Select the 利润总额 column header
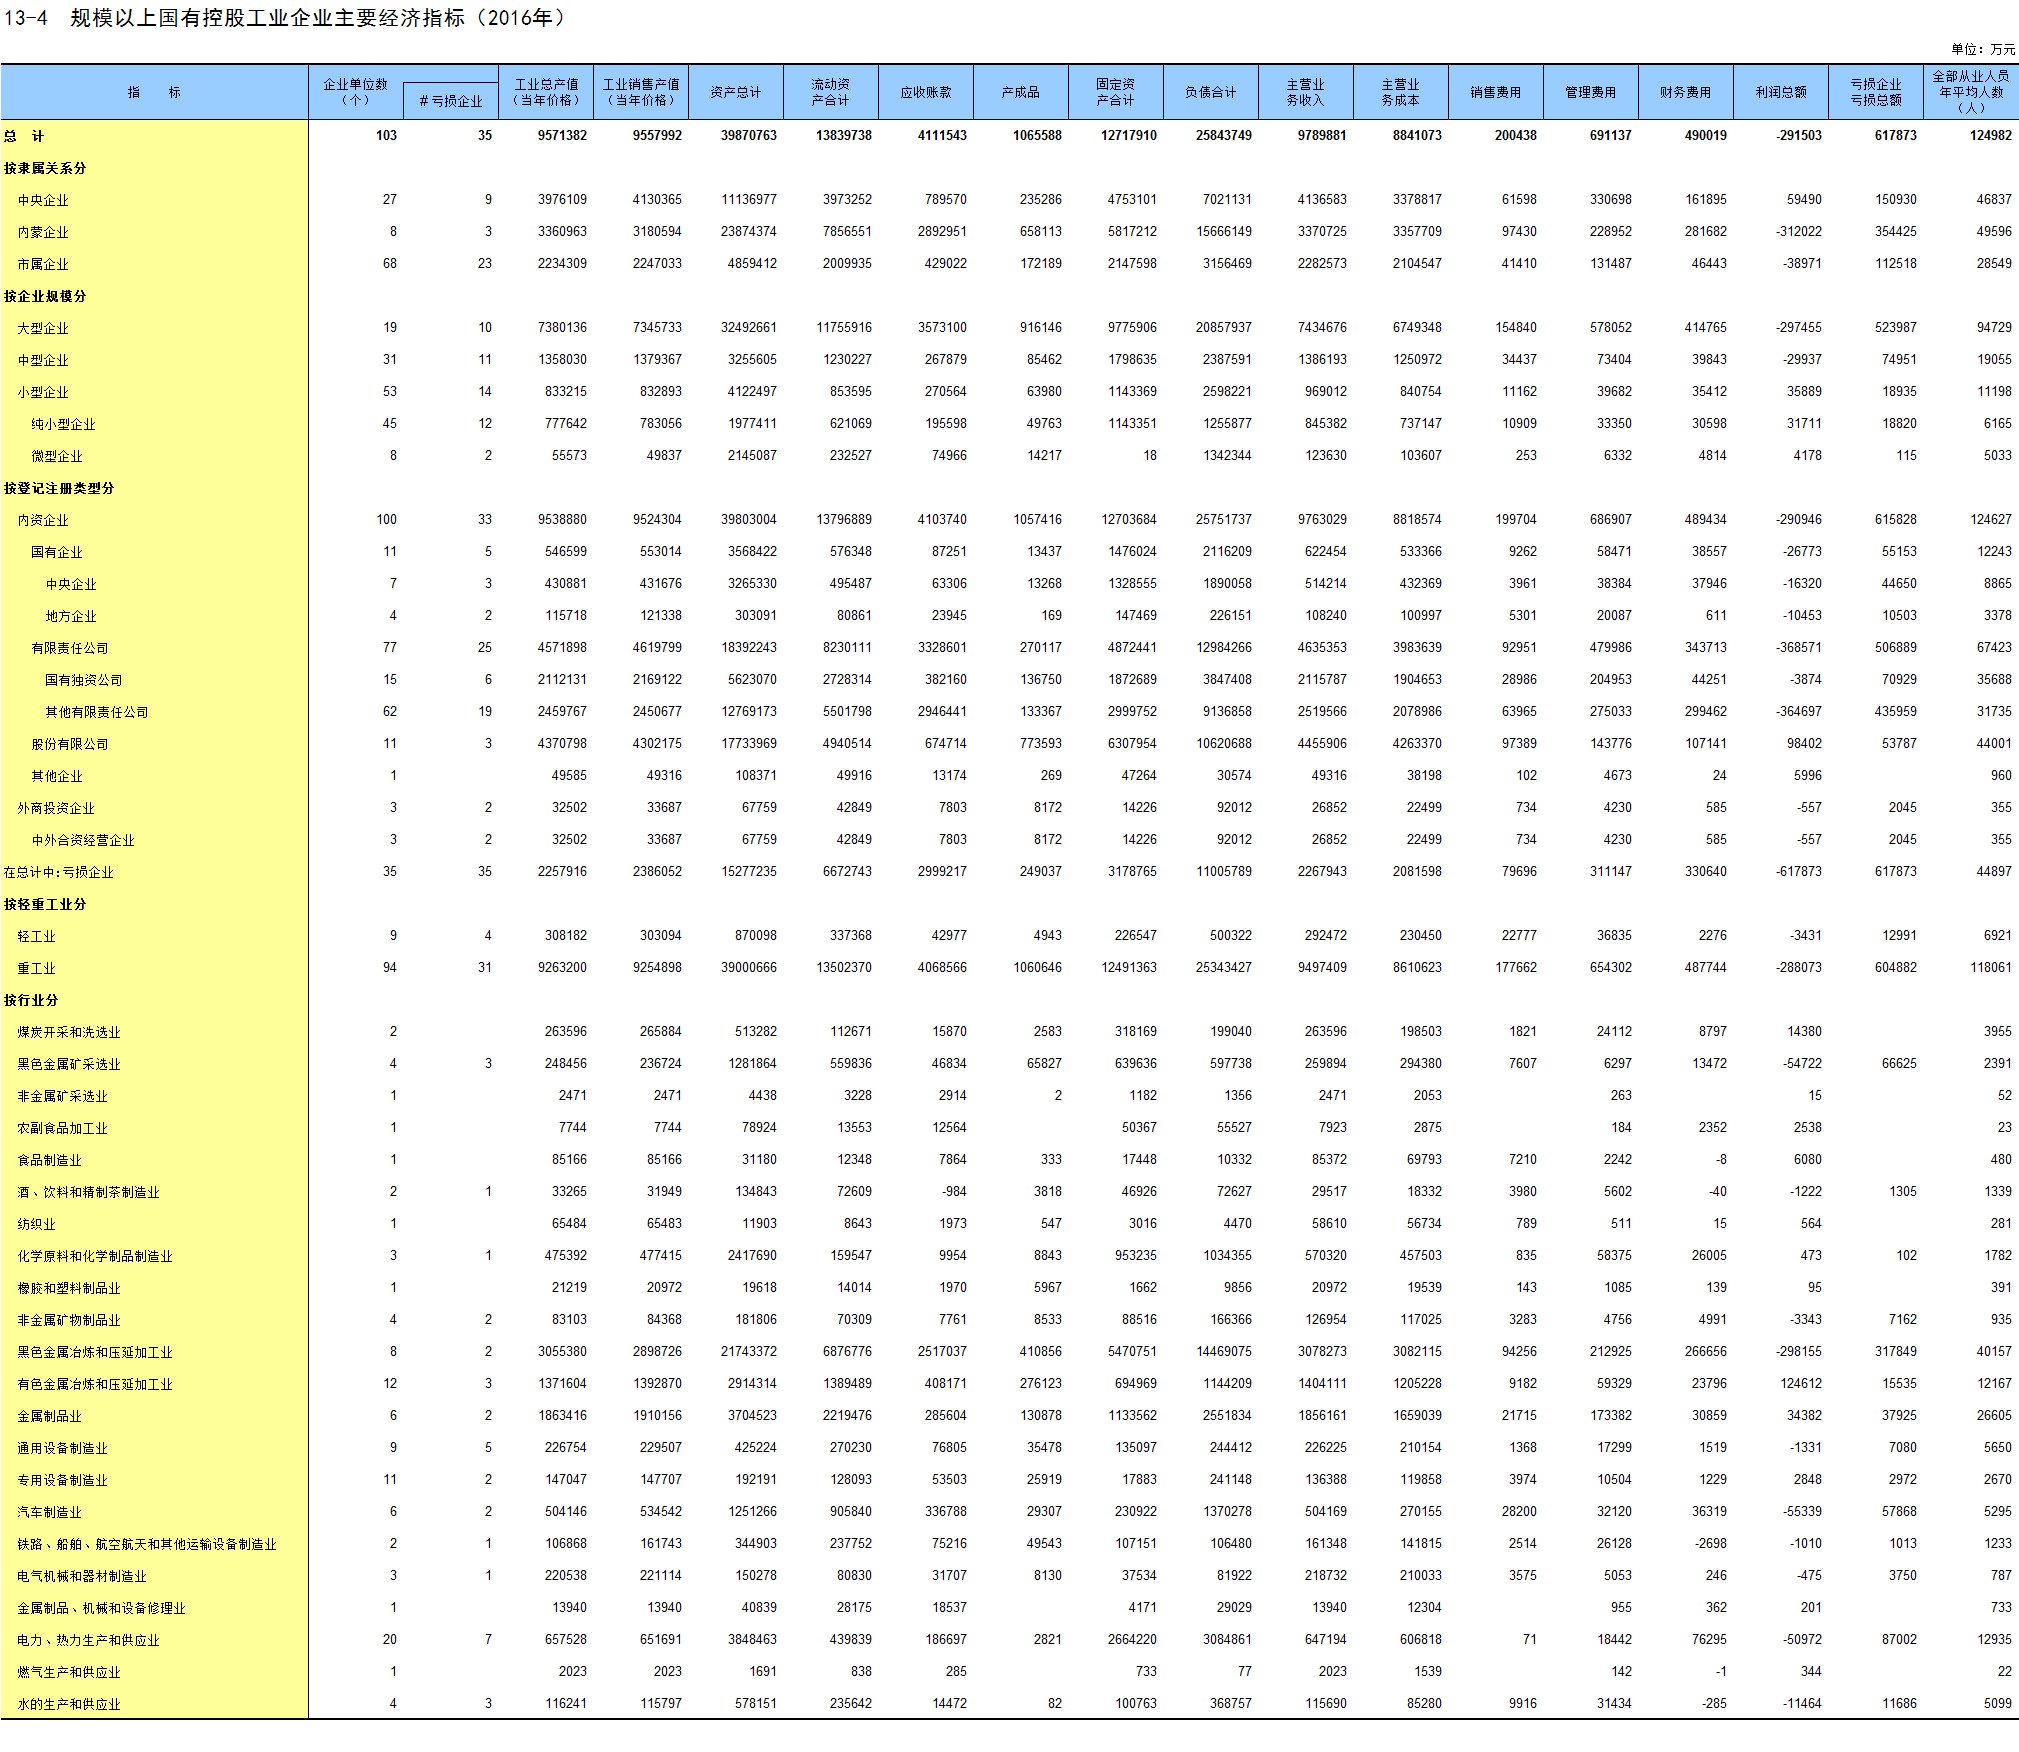 pos(1780,92)
